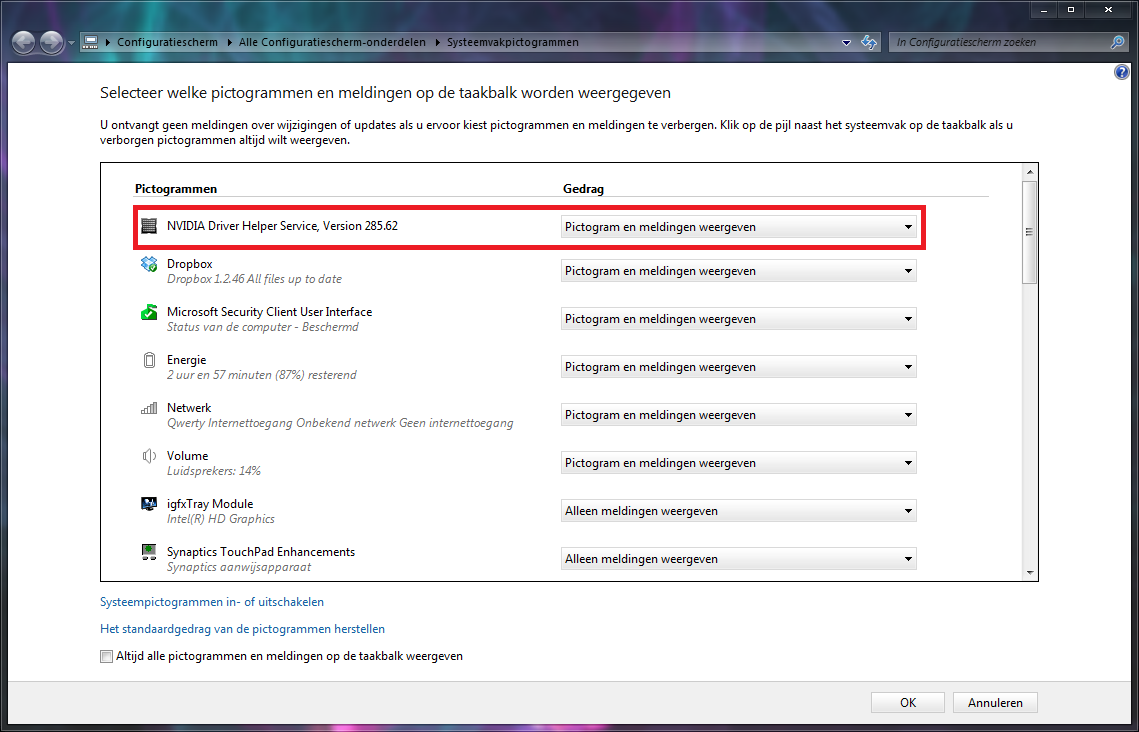Go forward with the forward arrow
The height and width of the screenshot is (732, 1139).
(x=51, y=43)
